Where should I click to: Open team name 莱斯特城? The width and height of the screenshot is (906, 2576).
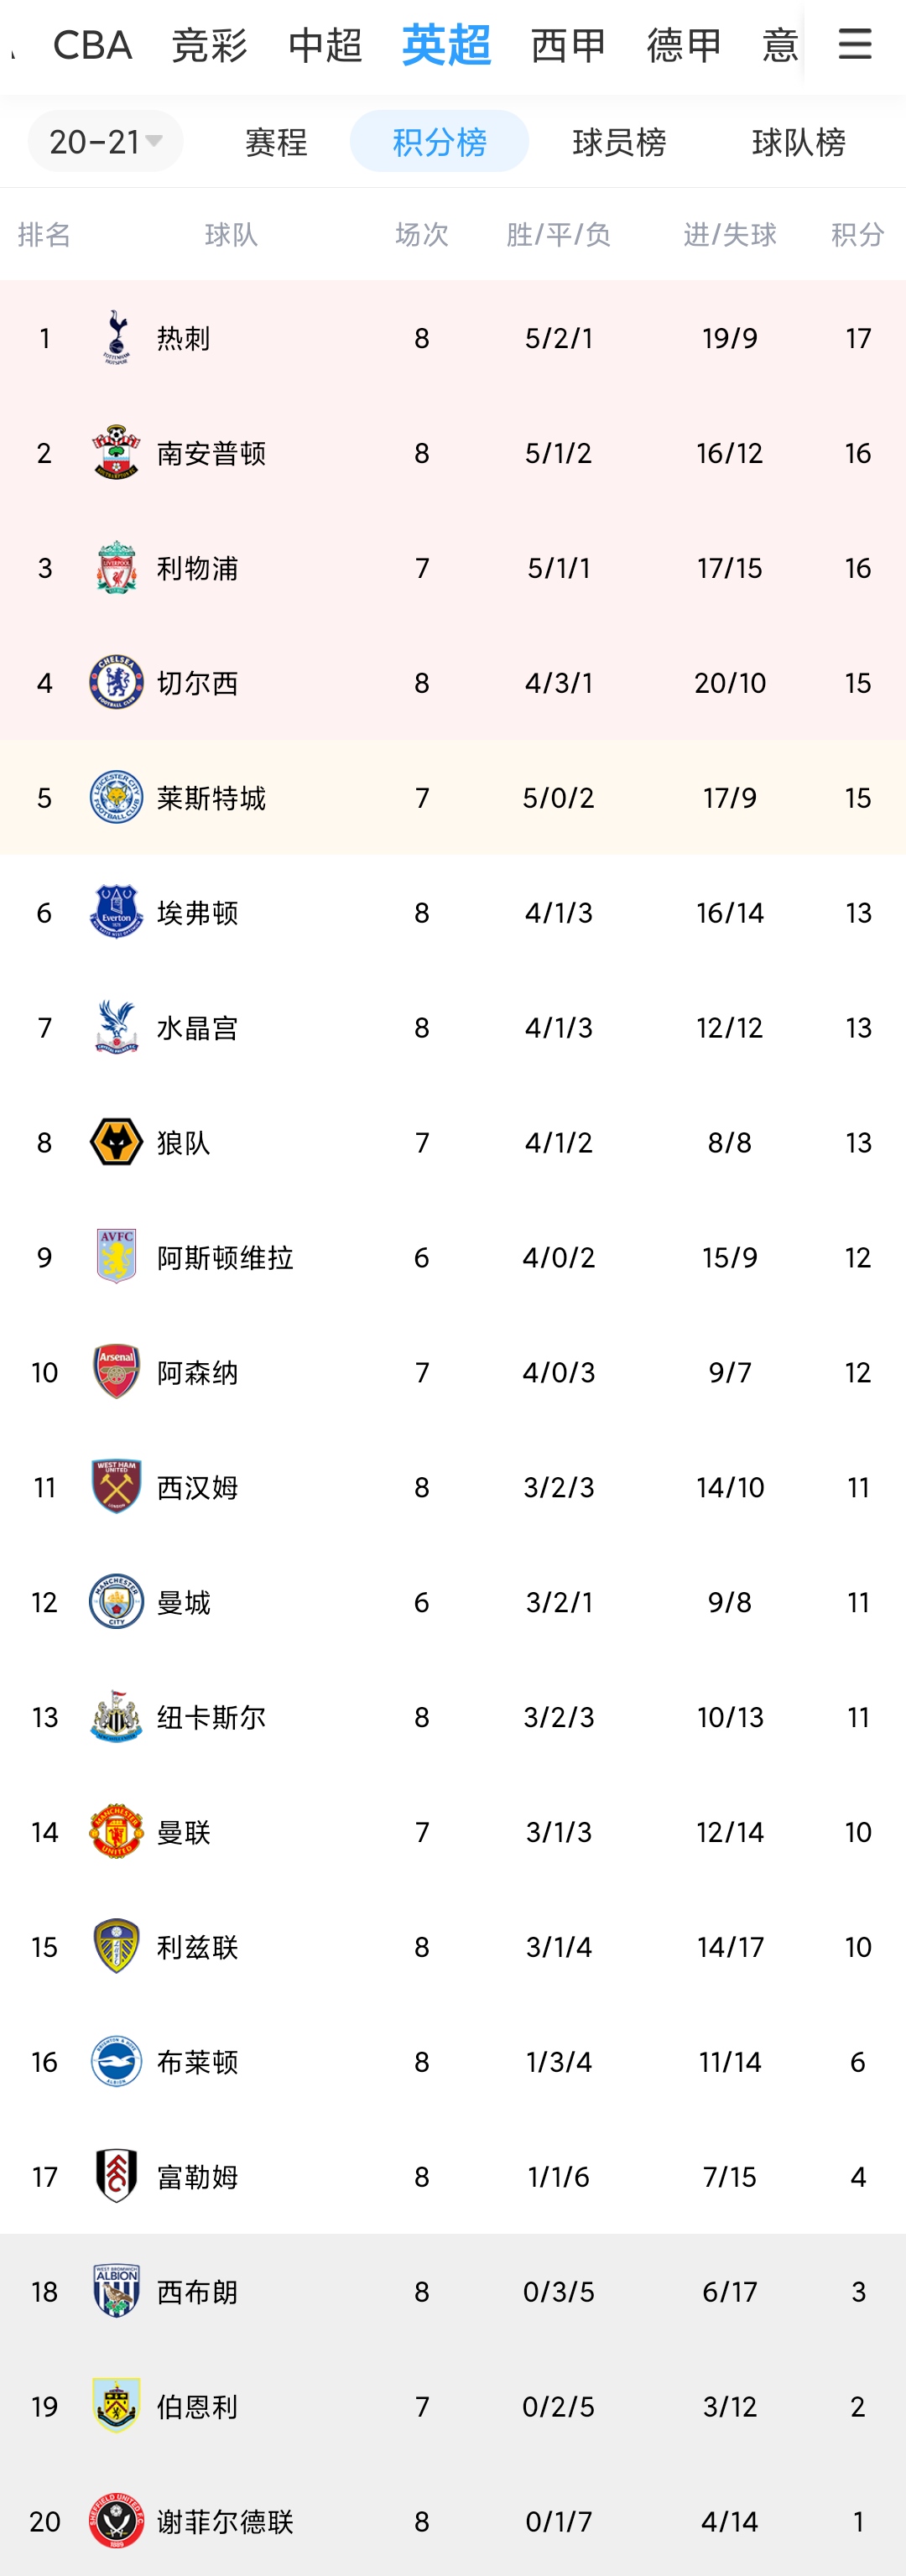coord(211,797)
